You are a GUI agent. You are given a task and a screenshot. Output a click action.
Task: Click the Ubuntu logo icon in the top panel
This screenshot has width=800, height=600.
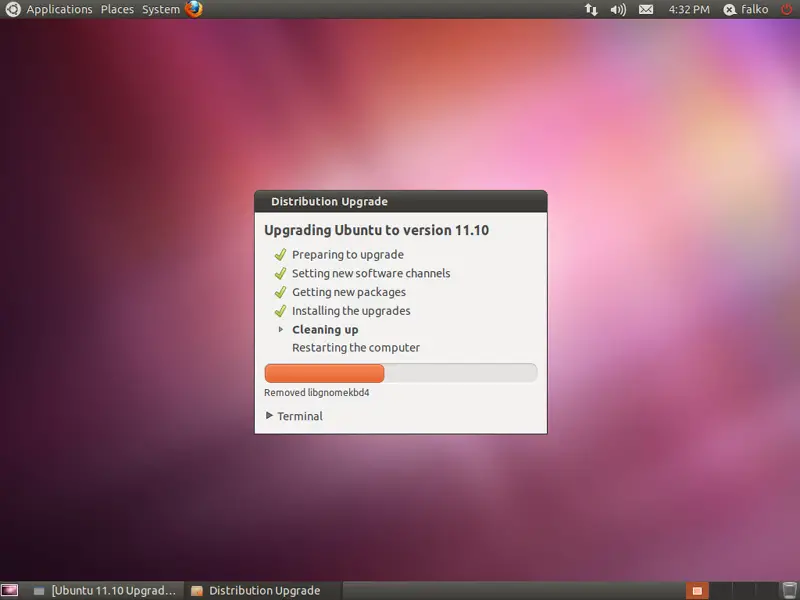pos(13,9)
